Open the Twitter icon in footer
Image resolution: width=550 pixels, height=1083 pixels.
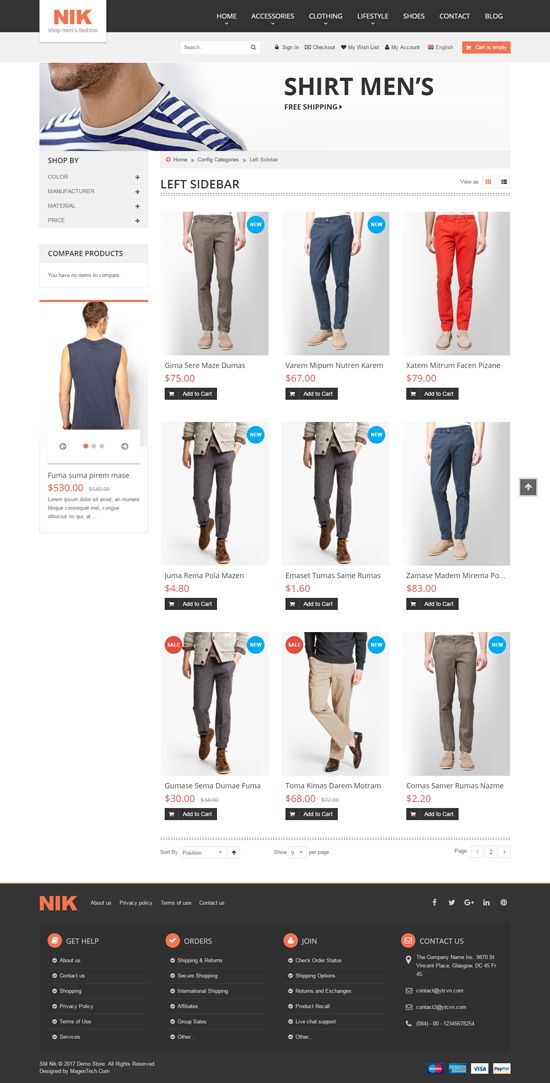pyautogui.click(x=451, y=902)
